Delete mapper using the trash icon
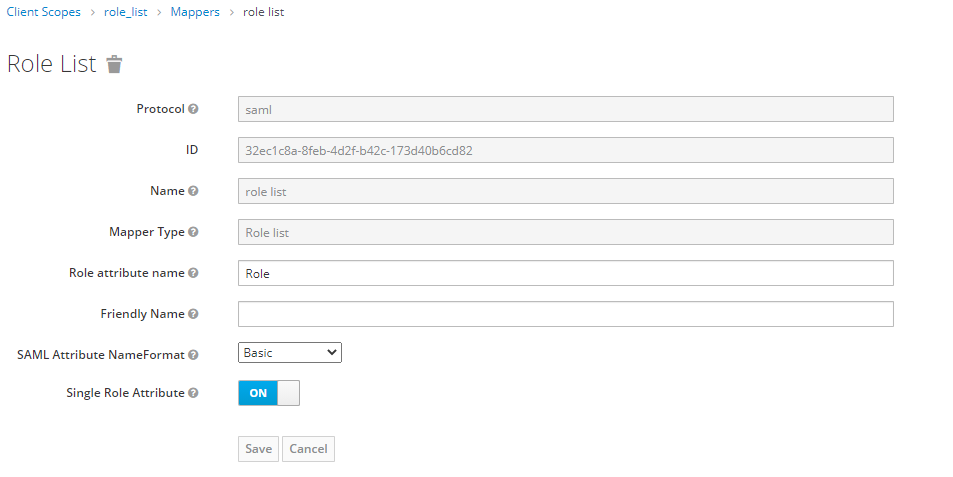953x477 pixels. [114, 64]
